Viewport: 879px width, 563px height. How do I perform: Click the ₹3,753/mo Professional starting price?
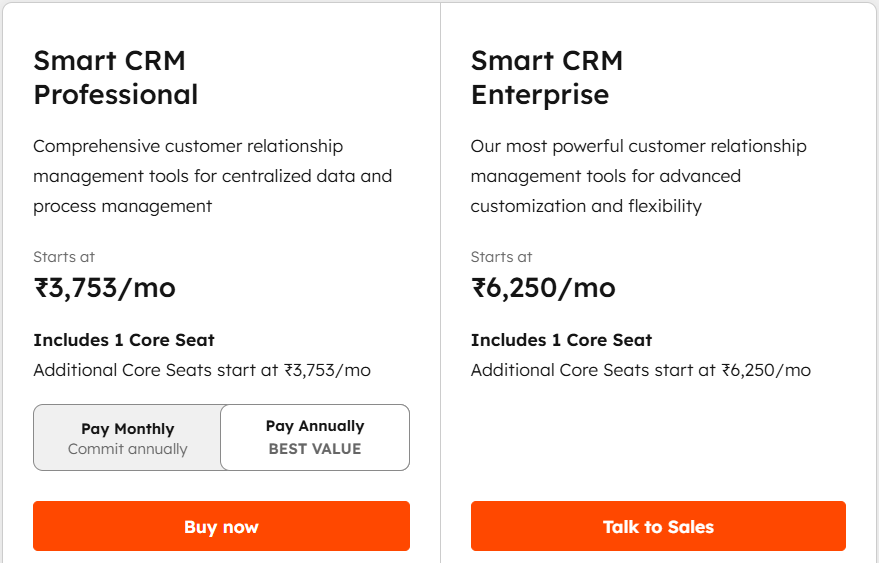click(105, 288)
